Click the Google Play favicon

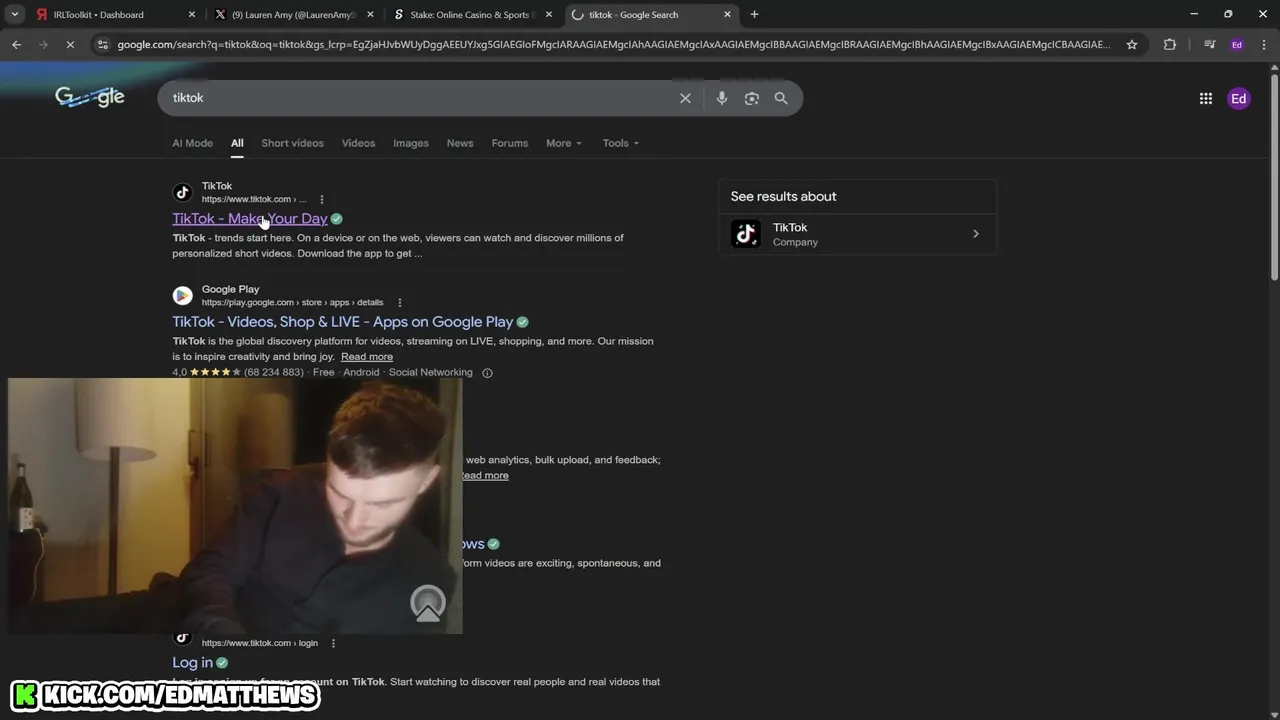(182, 295)
